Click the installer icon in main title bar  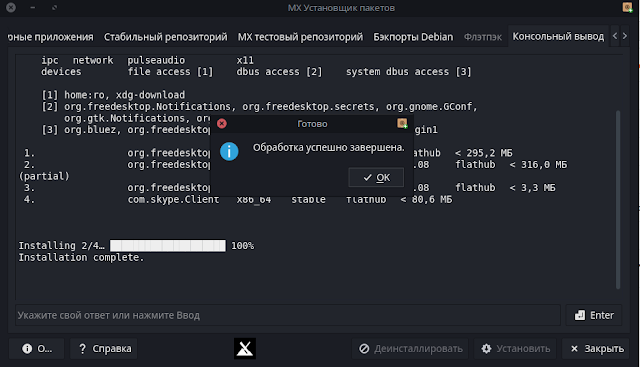pyautogui.click(x=627, y=7)
